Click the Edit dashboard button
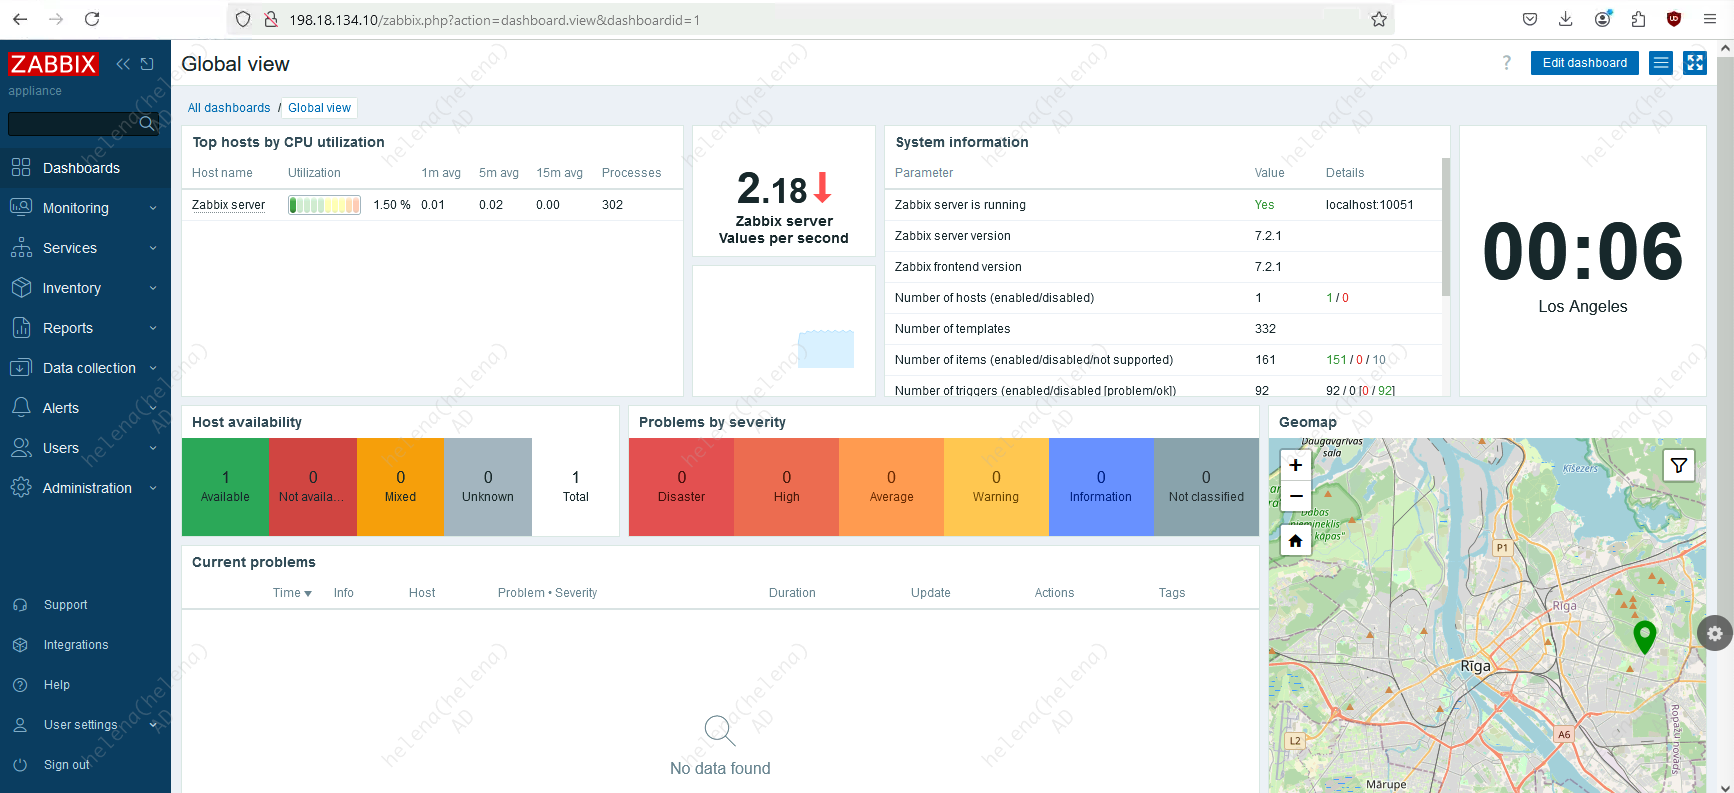The height and width of the screenshot is (793, 1734). [x=1584, y=63]
